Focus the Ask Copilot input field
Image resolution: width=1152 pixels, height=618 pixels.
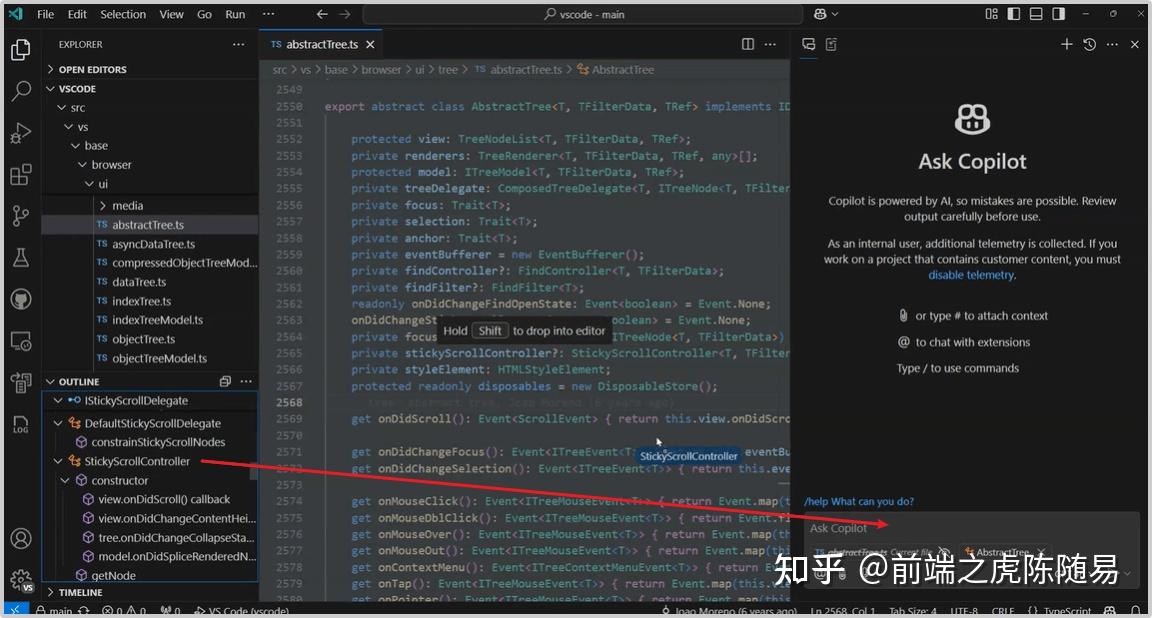972,528
